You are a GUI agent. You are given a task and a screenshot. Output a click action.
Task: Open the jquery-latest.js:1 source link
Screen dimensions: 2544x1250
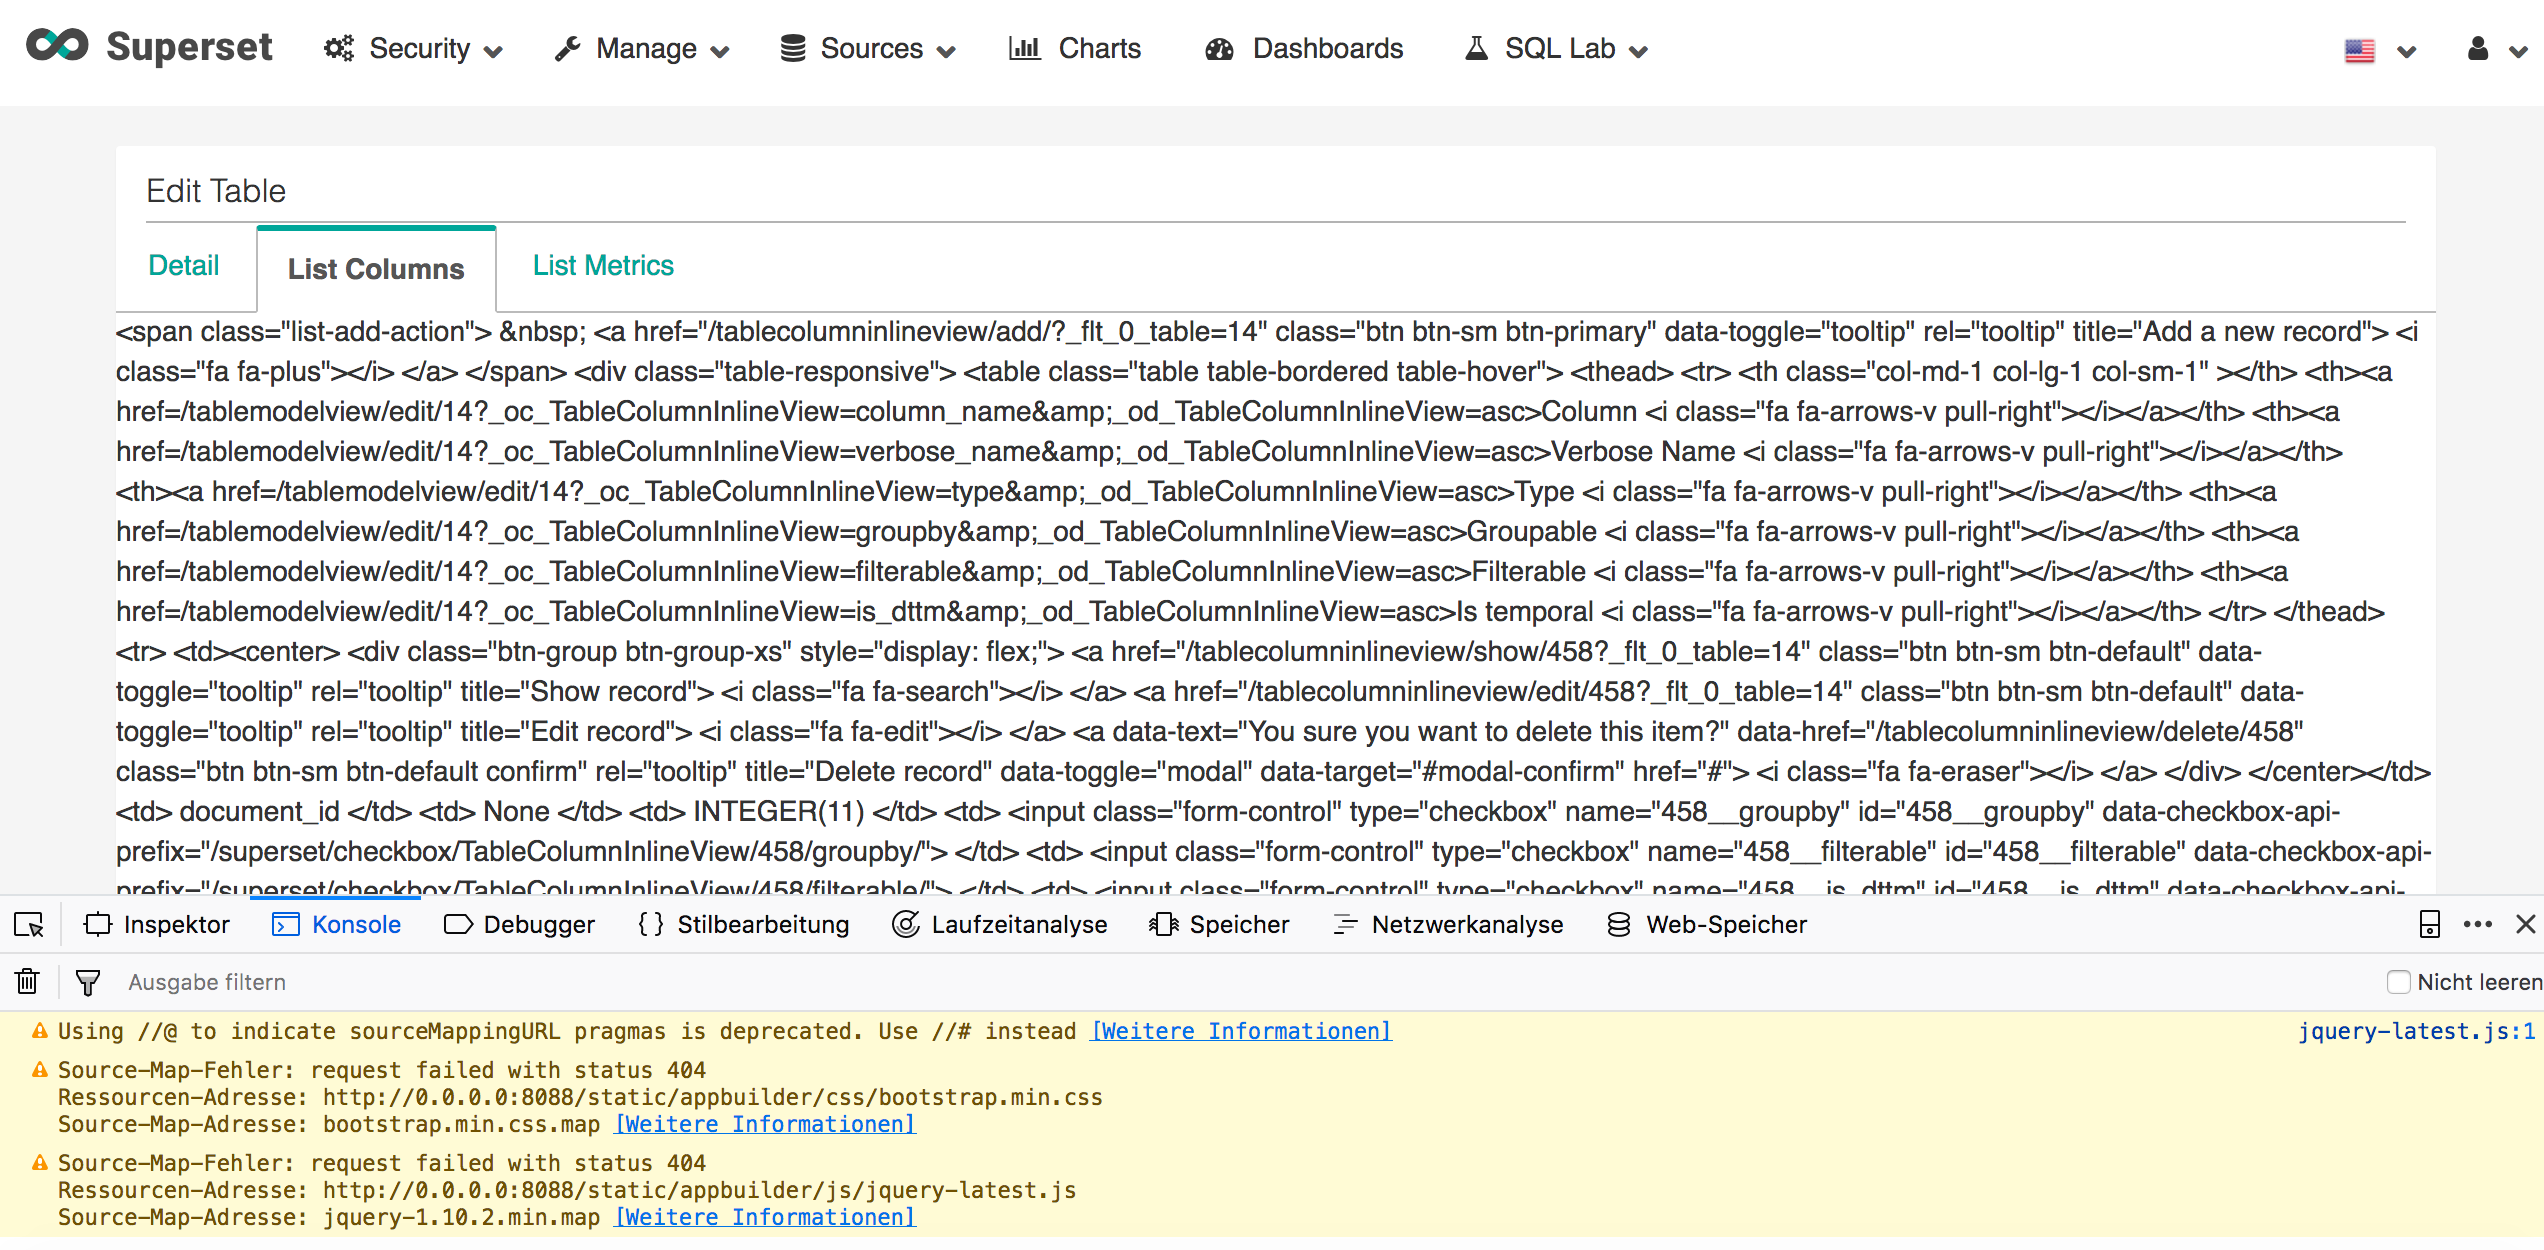coord(2416,1031)
